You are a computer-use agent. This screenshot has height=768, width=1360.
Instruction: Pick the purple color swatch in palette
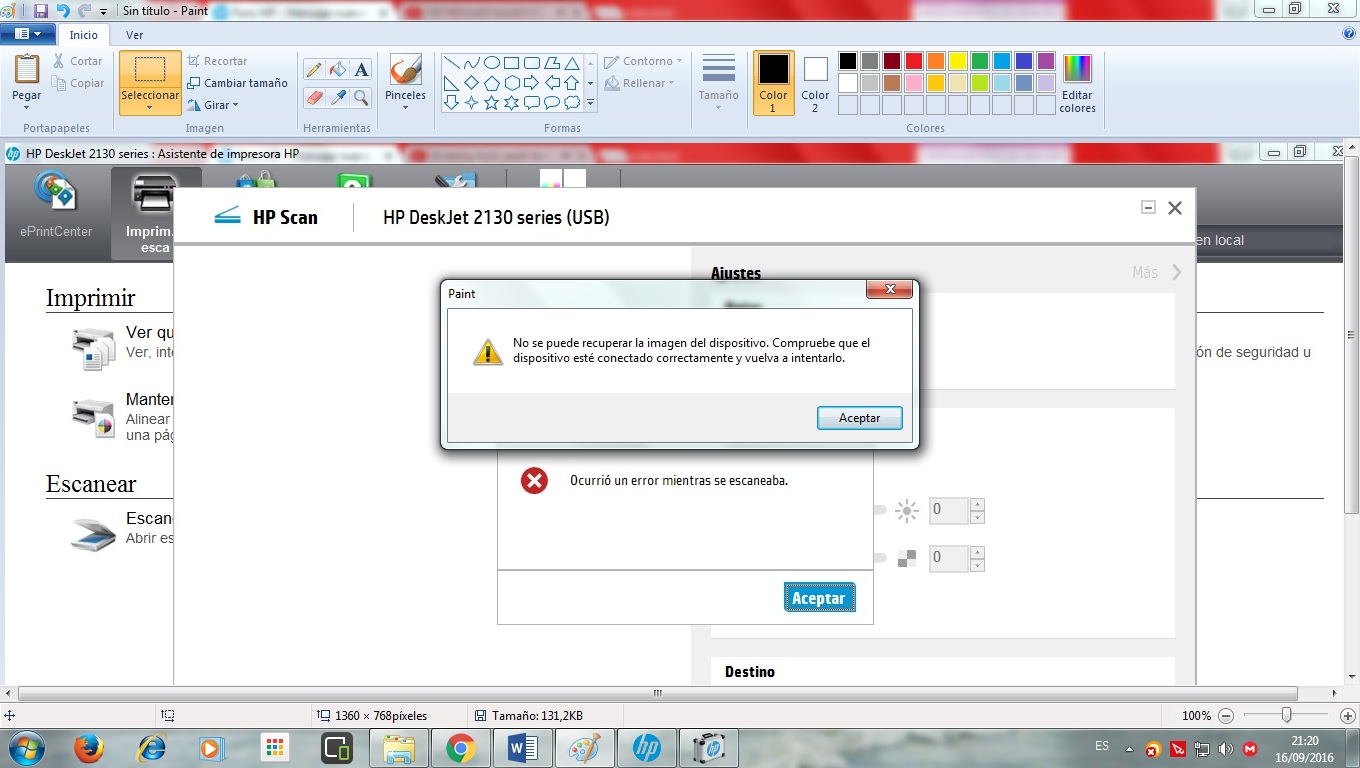1046,61
